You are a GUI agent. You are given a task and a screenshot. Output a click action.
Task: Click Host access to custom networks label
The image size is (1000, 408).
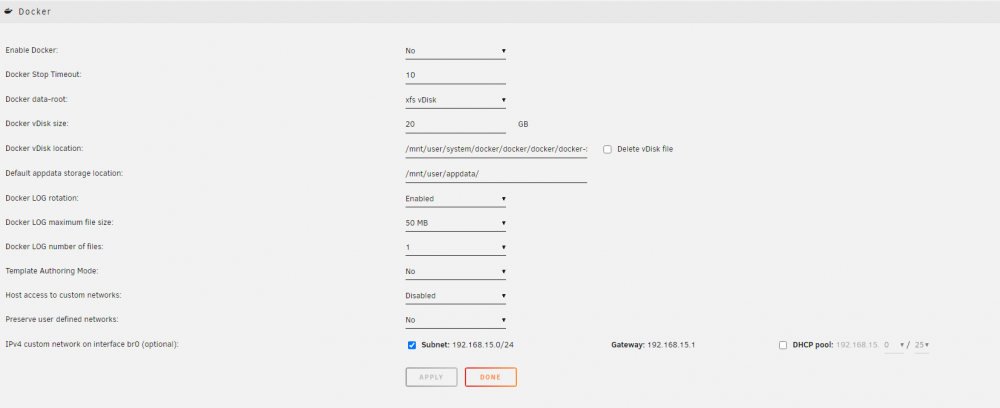click(64, 295)
